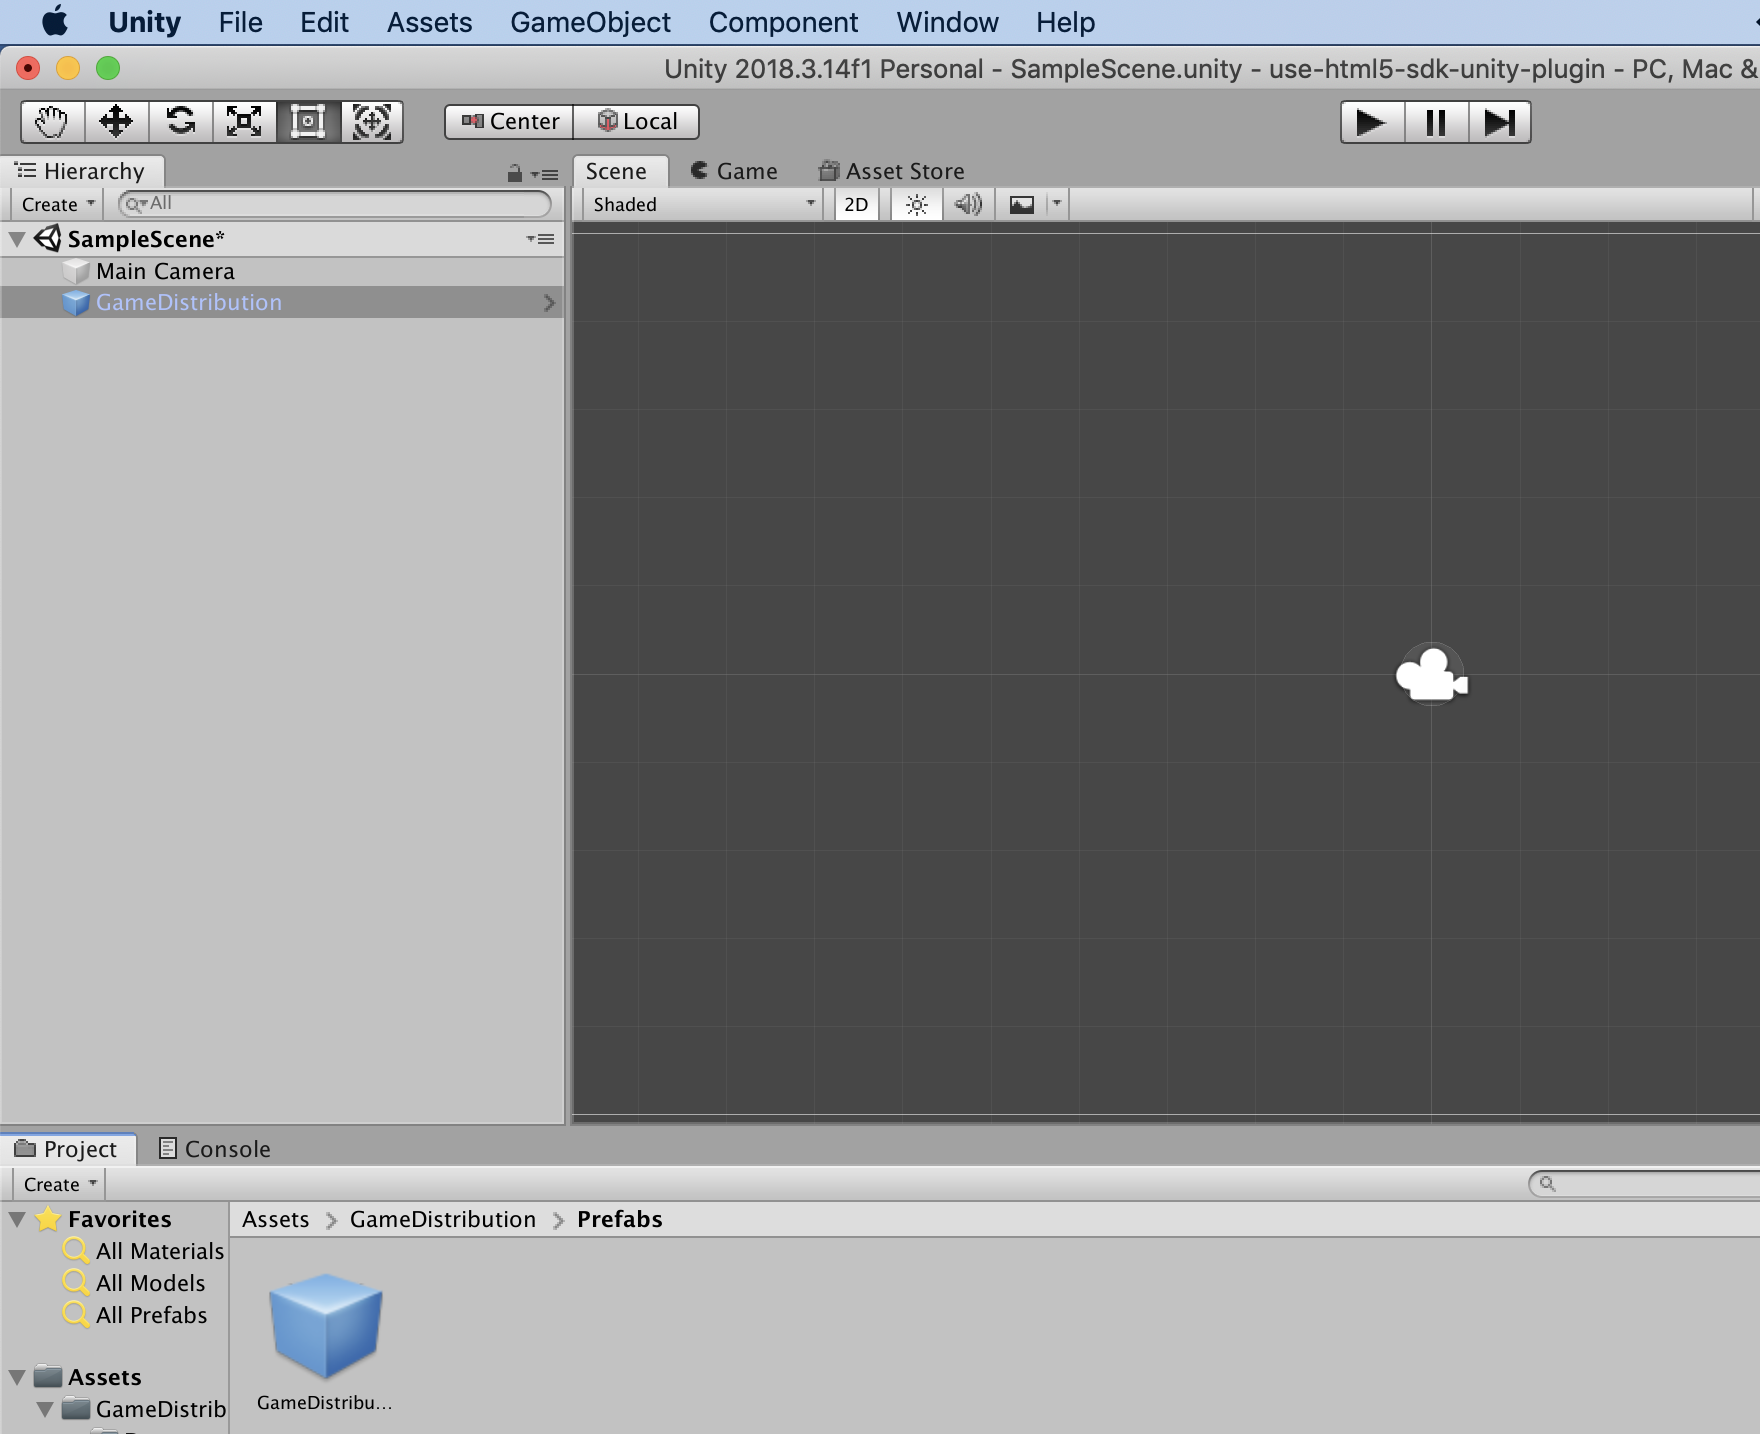Select camera gizmo in Scene view
This screenshot has height=1434, width=1760.
pos(1431,675)
